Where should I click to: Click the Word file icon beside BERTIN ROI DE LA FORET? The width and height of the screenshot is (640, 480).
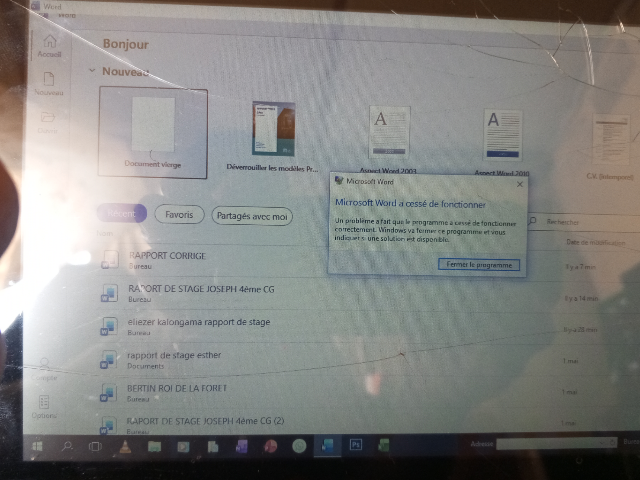[x=109, y=393]
